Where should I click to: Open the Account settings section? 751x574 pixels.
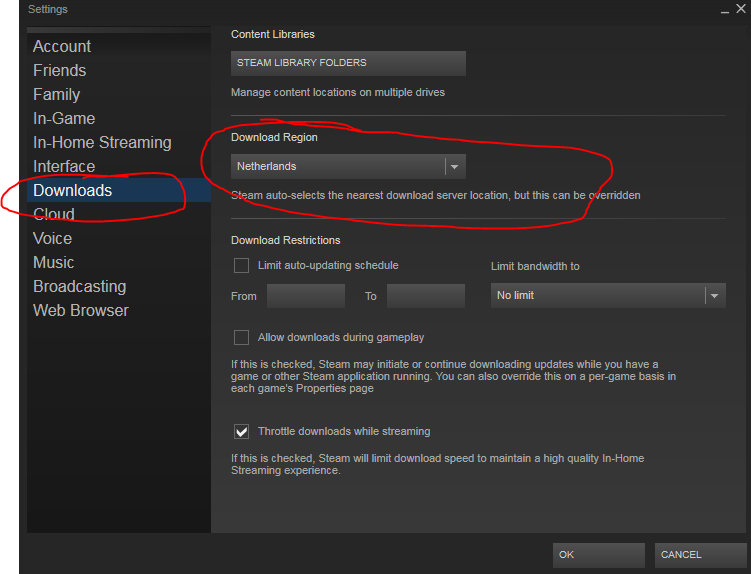[119, 46]
